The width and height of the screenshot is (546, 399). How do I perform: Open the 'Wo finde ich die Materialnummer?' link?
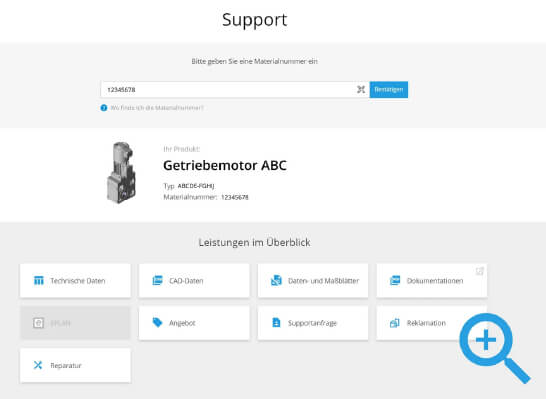(157, 108)
